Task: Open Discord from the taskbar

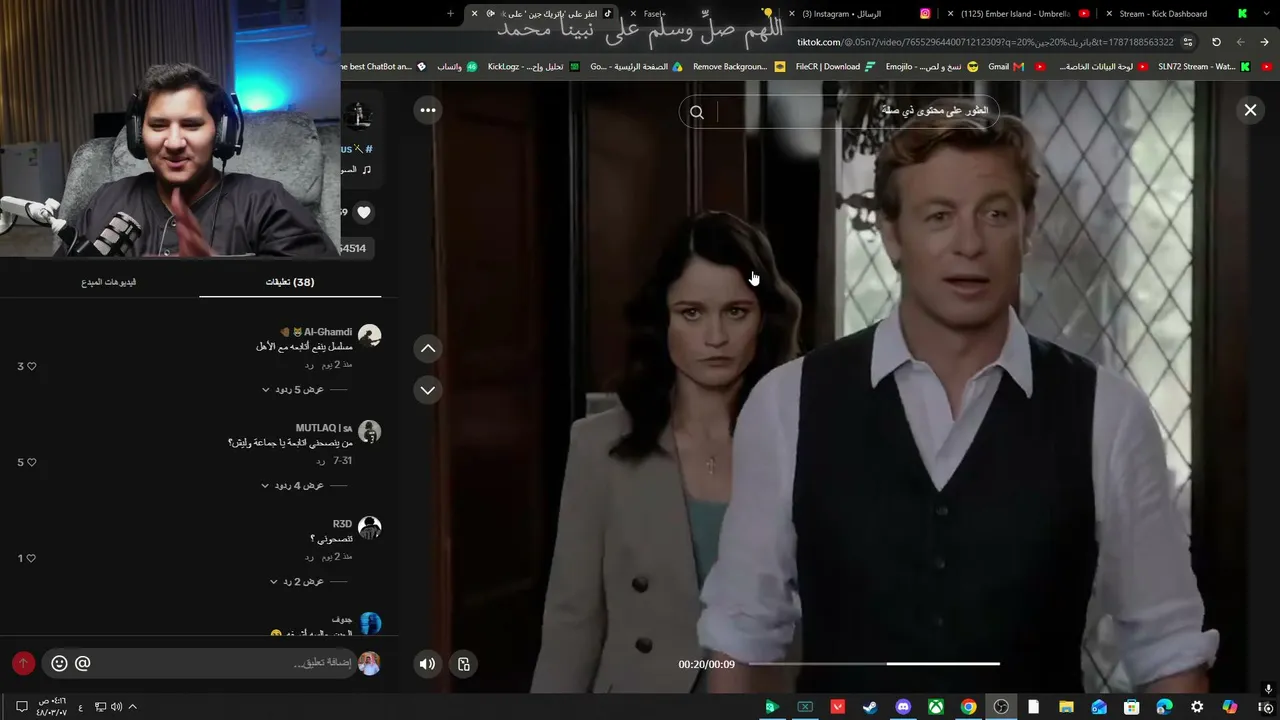Action: pyautogui.click(x=903, y=707)
